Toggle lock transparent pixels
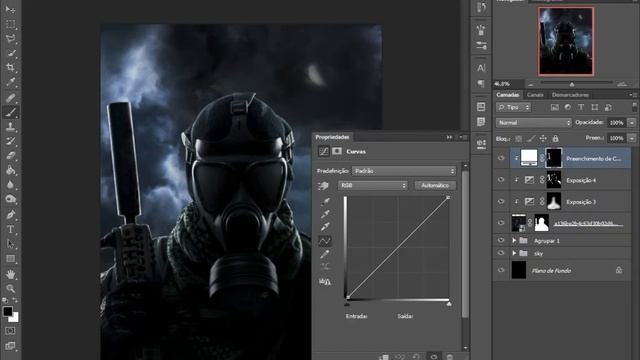This screenshot has width=640, height=360. tap(518, 139)
